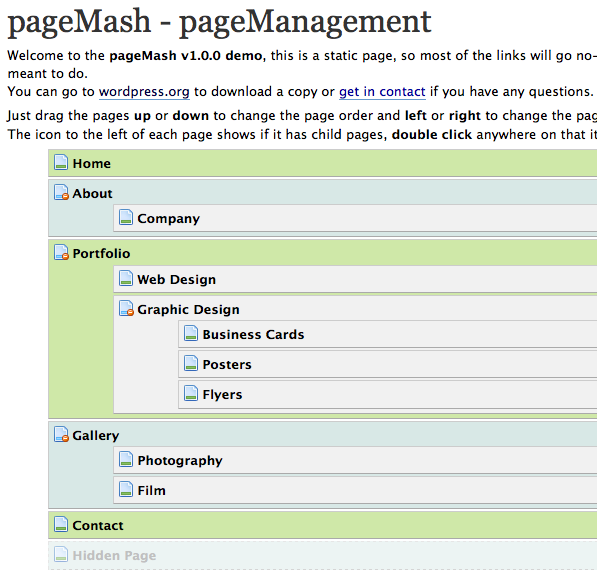This screenshot has height=583, width=597.
Task: Click the Film page icon
Action: 126,489
